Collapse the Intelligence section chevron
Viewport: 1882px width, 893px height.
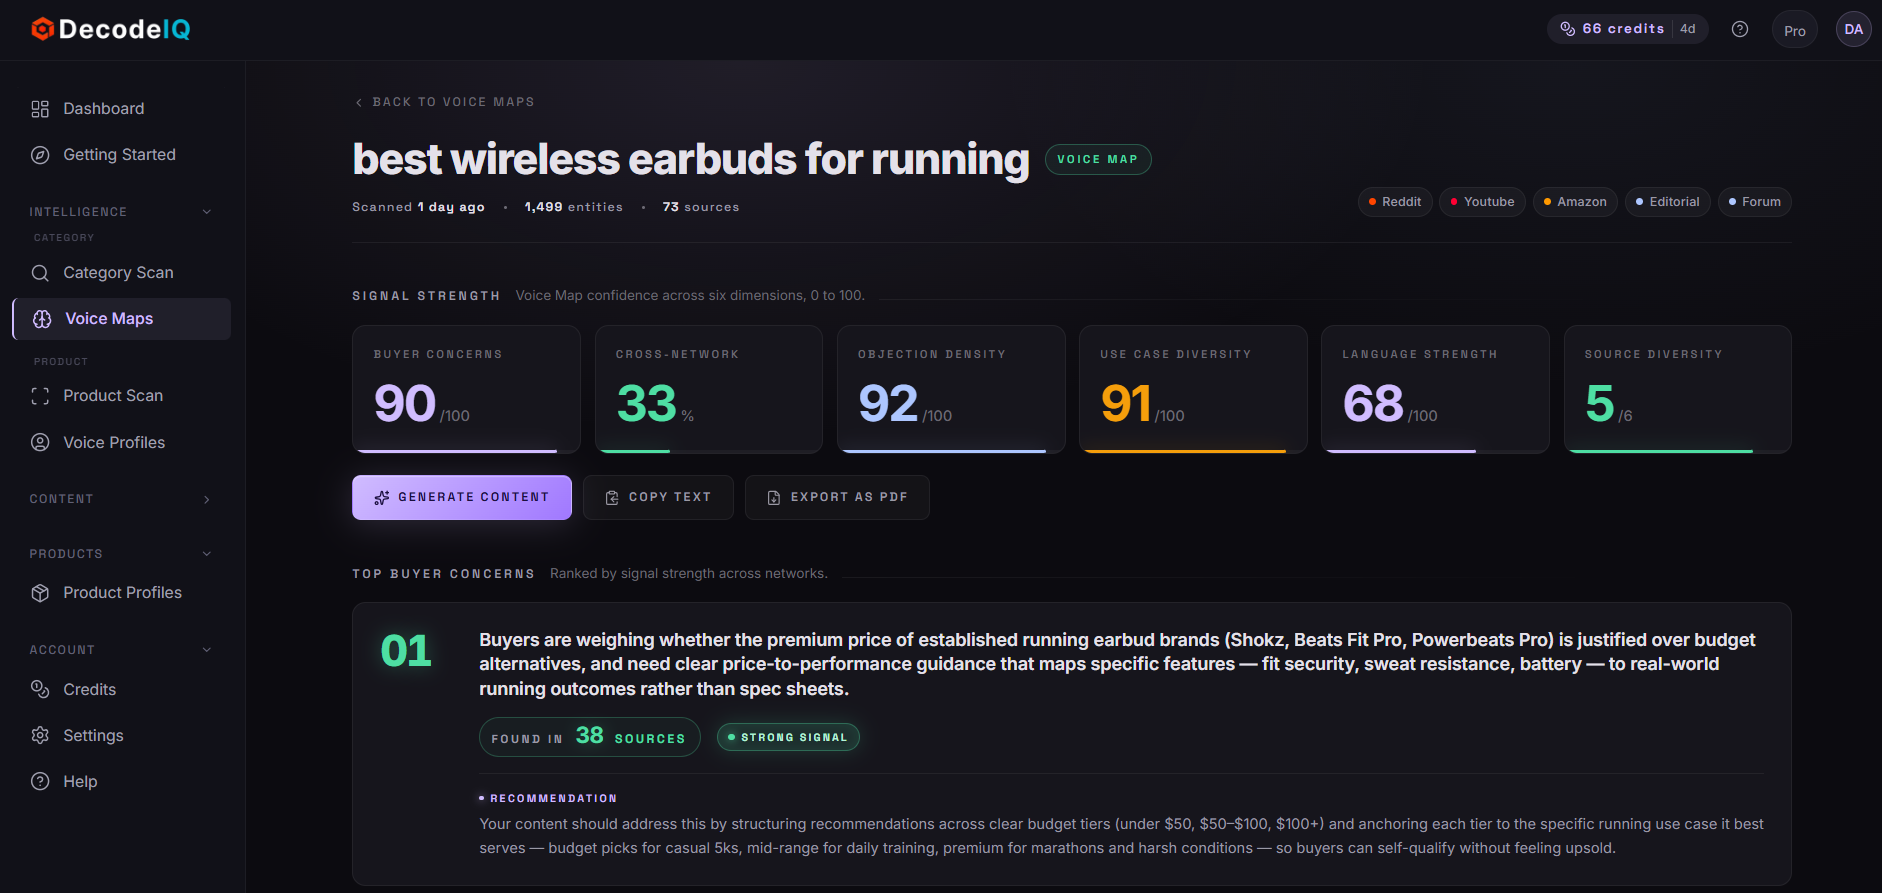(x=207, y=212)
